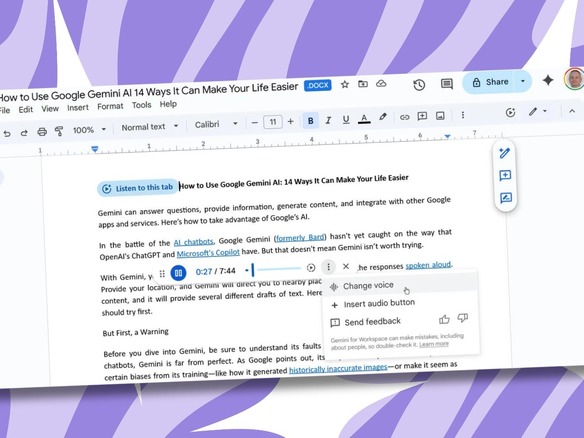Open Microsoft's Copilot link
Screen dimensions: 584x438
(208, 253)
